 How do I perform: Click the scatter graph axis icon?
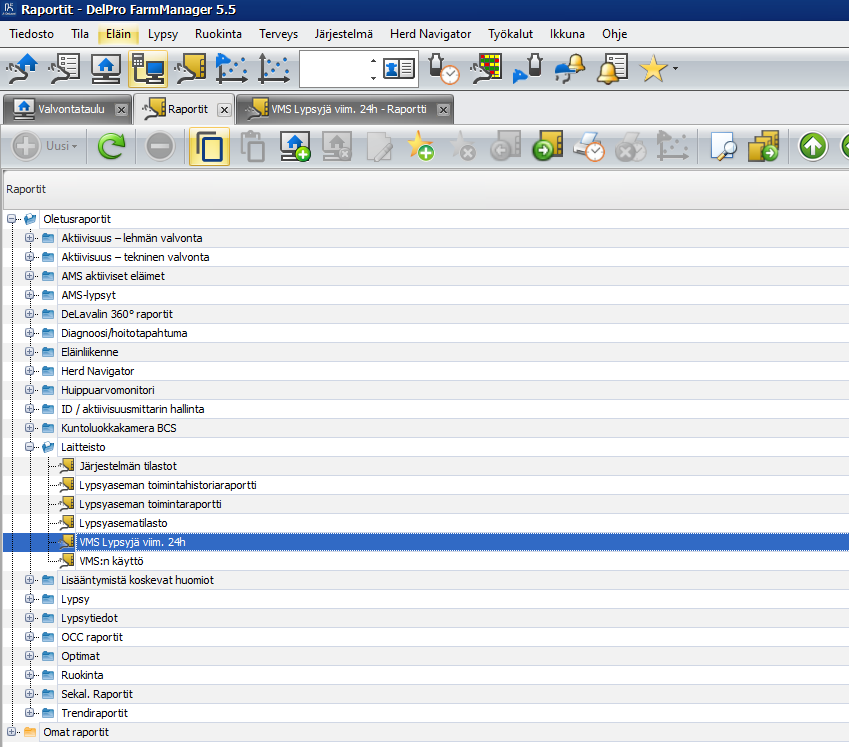(x=273, y=69)
